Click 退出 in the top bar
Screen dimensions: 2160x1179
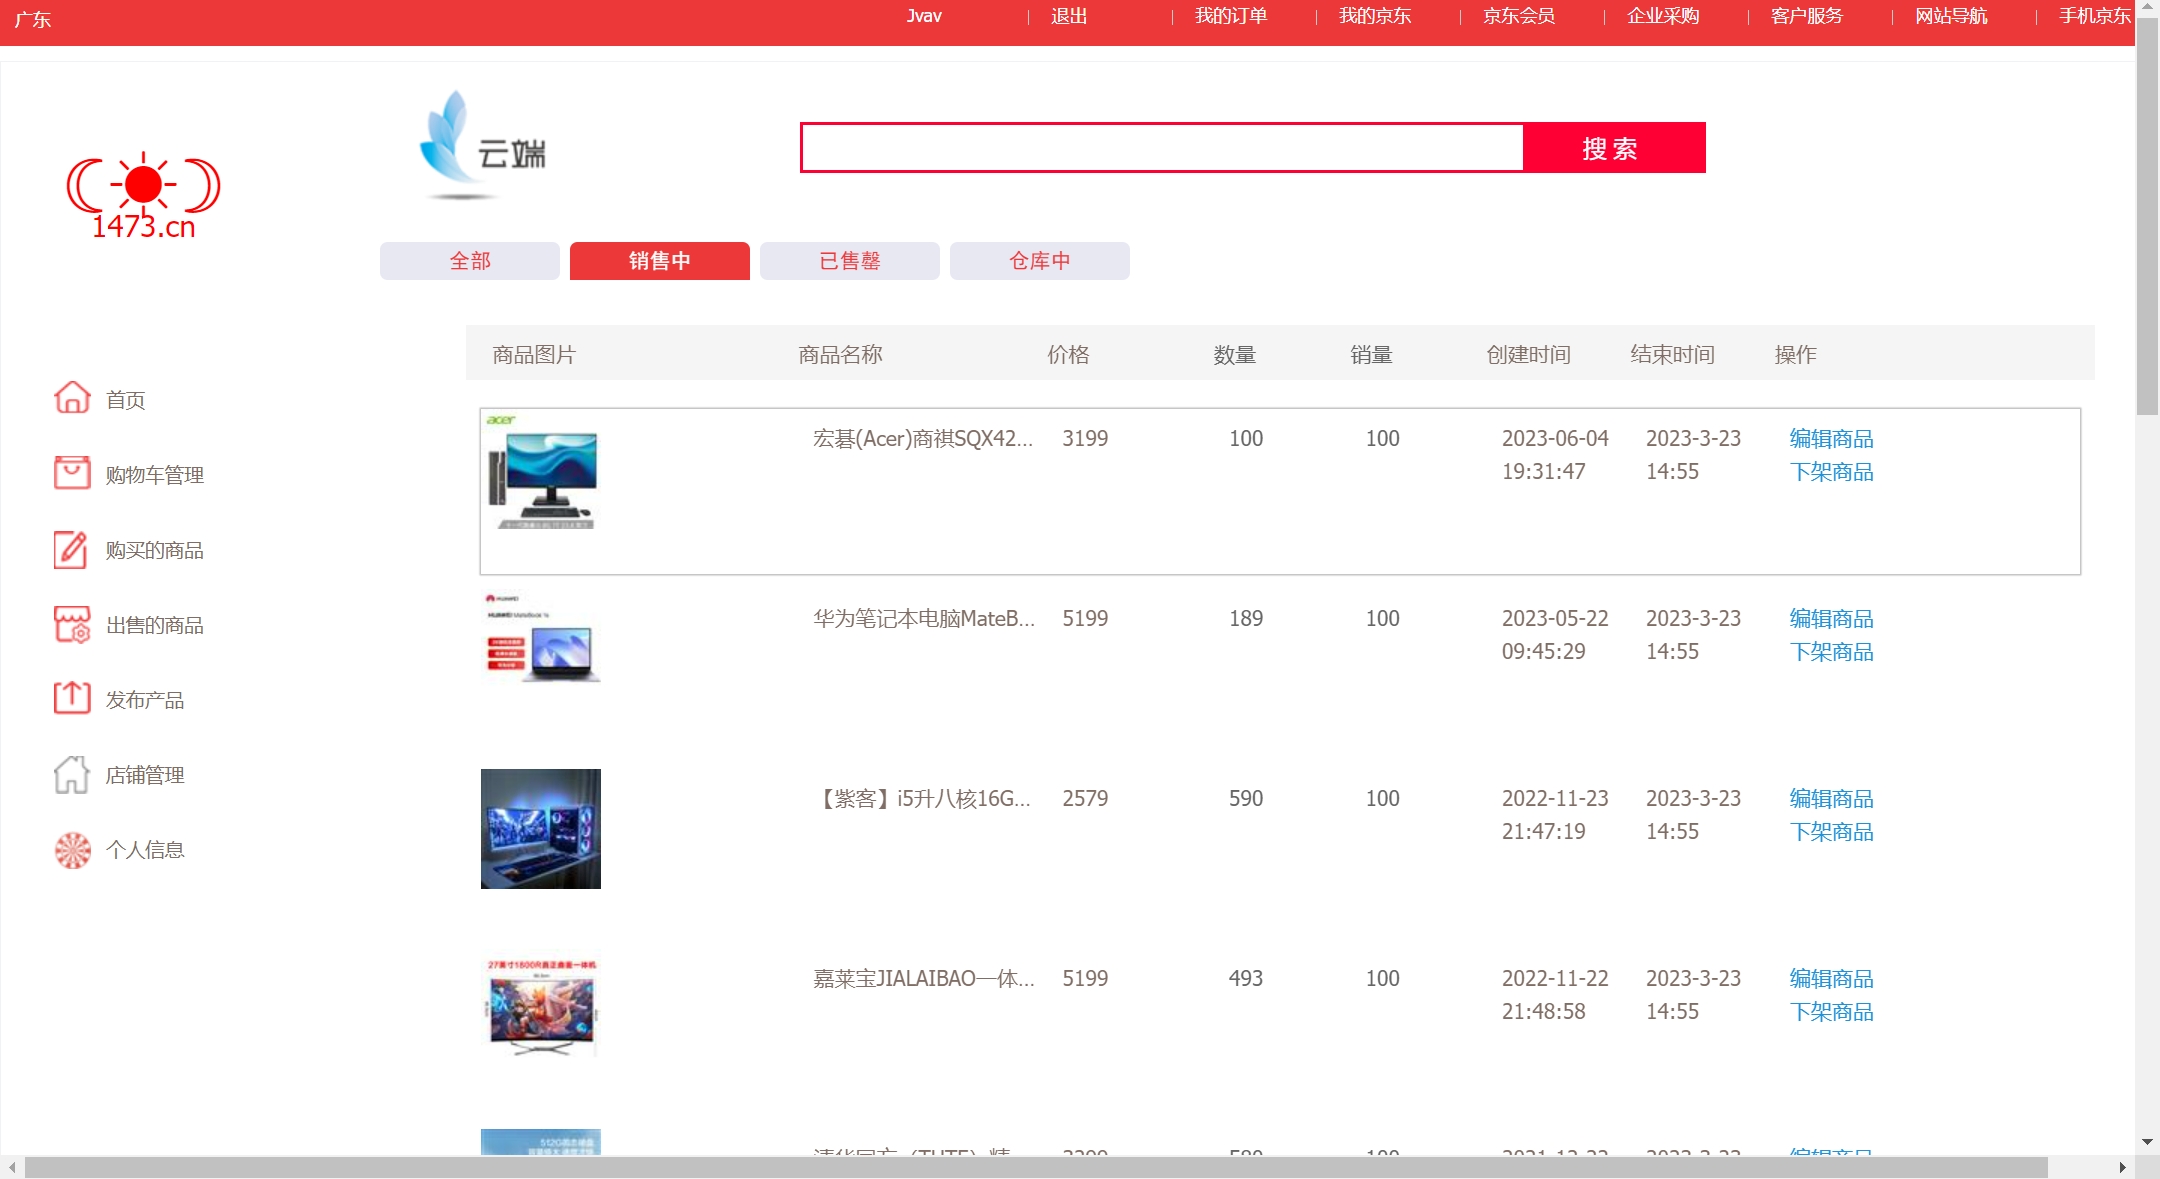pos(1069,16)
